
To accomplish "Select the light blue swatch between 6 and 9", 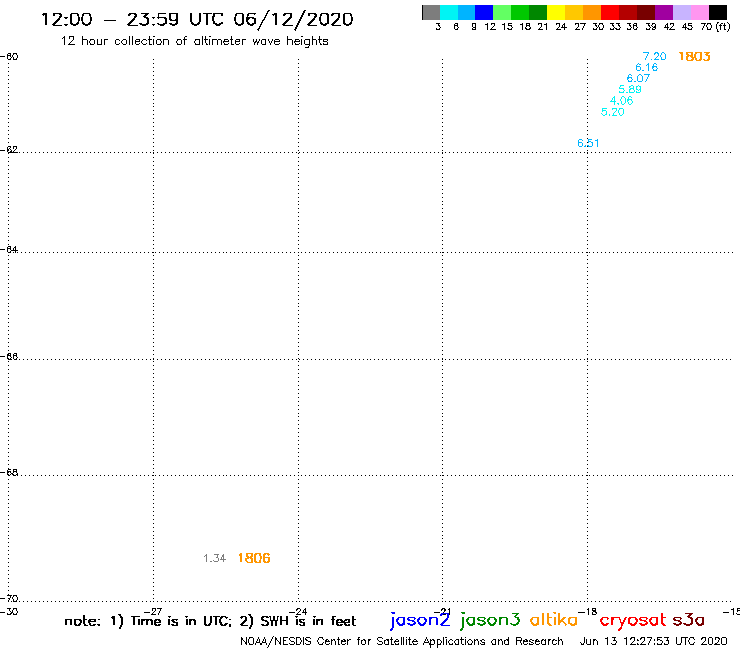I will click(x=467, y=12).
